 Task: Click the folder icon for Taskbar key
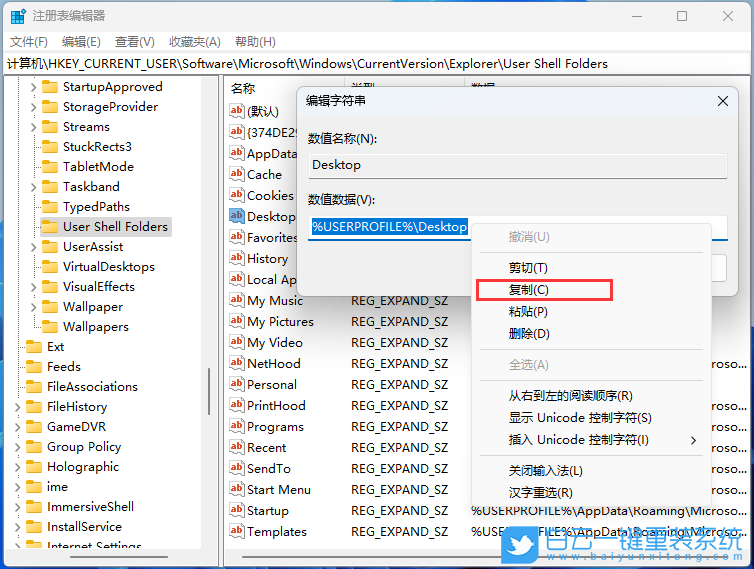coord(49,187)
